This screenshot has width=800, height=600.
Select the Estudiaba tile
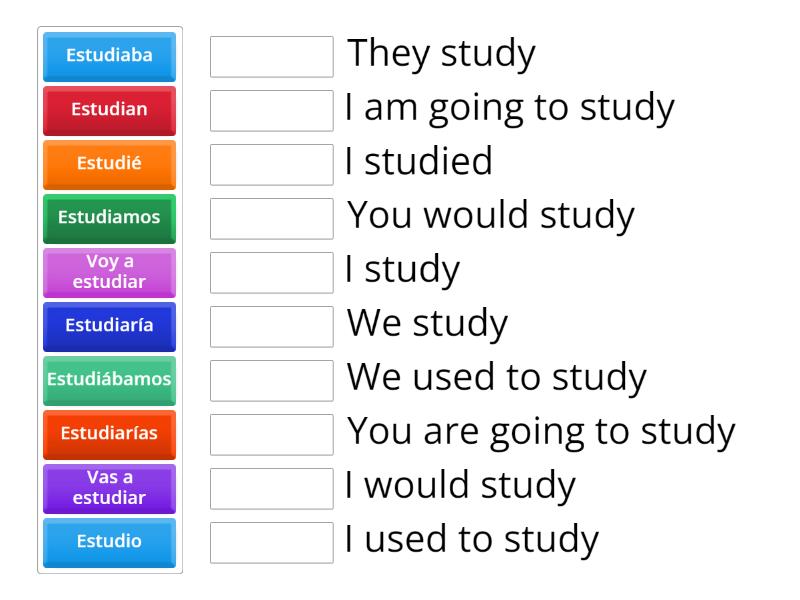tap(109, 57)
